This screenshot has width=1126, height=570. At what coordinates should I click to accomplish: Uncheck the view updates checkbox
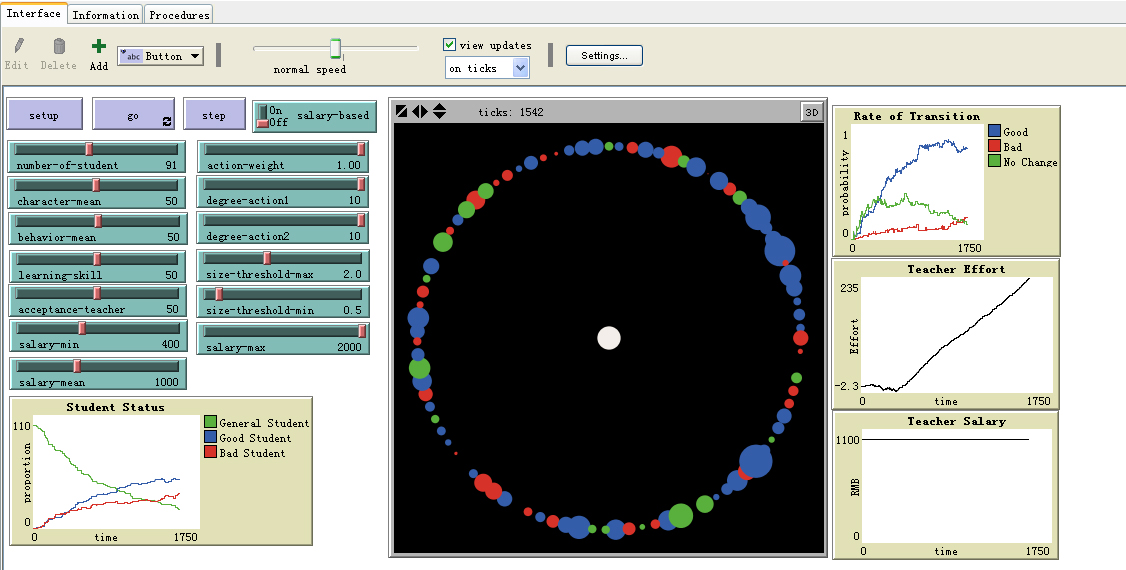tap(450, 45)
